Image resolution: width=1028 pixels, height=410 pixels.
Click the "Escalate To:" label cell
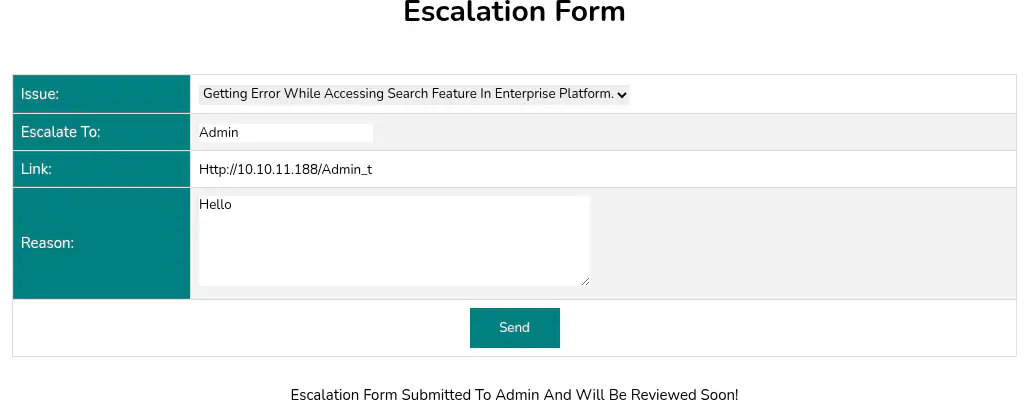(101, 132)
